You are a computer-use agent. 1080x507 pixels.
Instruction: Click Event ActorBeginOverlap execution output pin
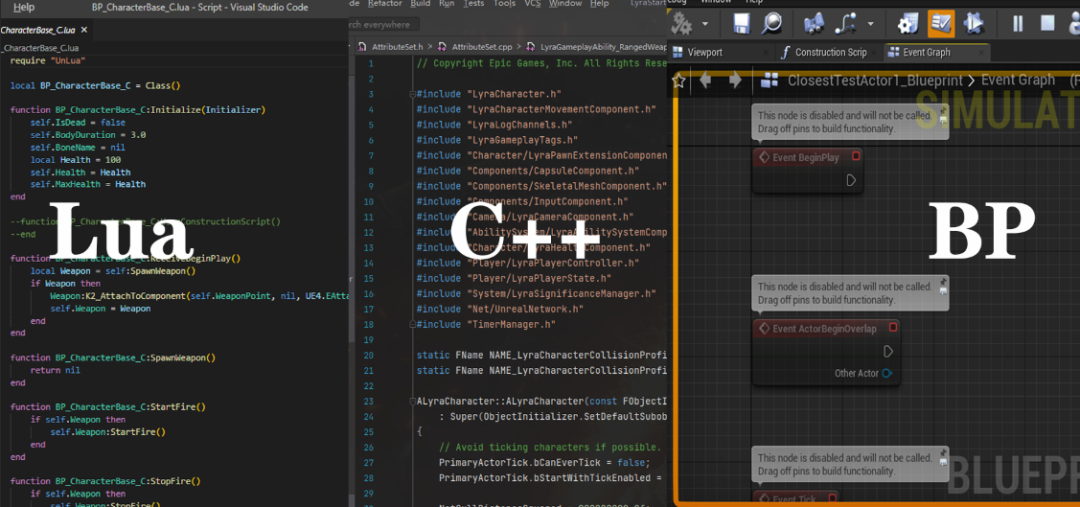coord(888,351)
